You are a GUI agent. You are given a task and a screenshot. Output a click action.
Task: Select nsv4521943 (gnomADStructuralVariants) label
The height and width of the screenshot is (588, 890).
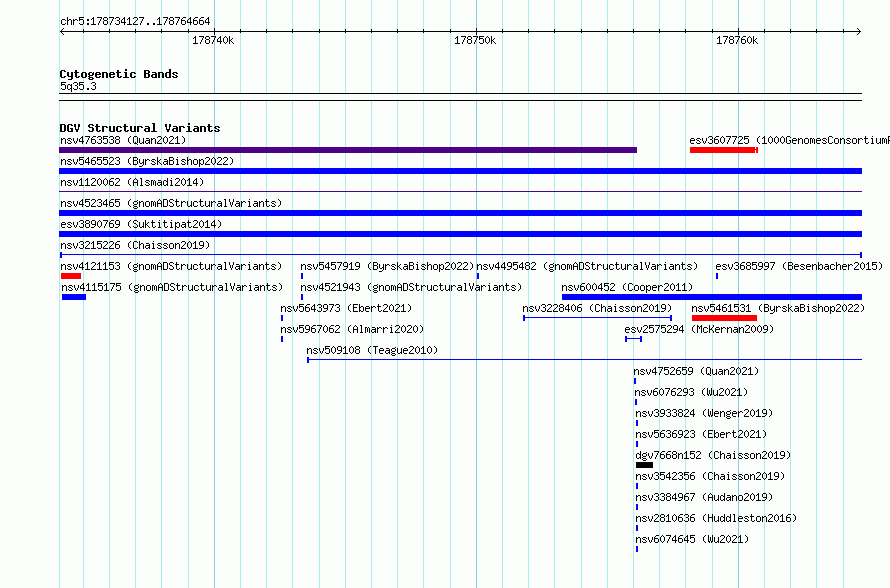click(x=411, y=287)
